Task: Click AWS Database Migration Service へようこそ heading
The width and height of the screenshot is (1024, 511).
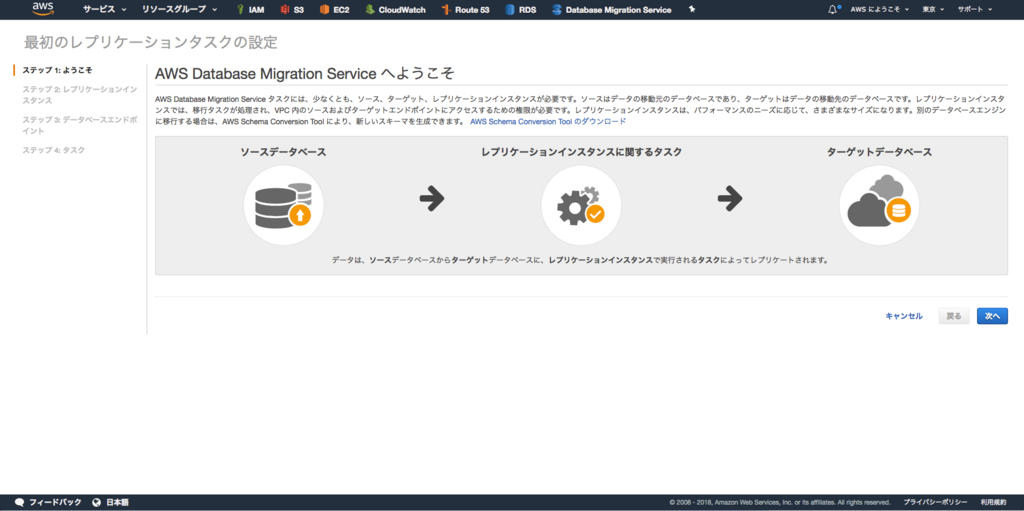Action: click(305, 73)
